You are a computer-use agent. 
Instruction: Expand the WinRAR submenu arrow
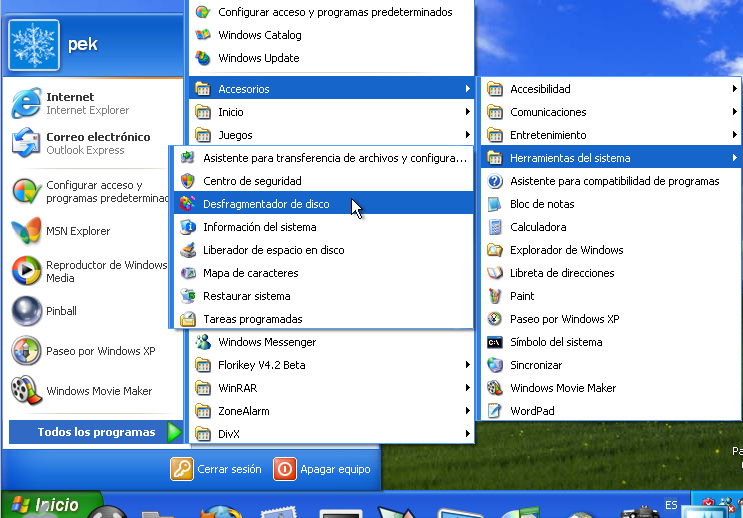coord(467,388)
